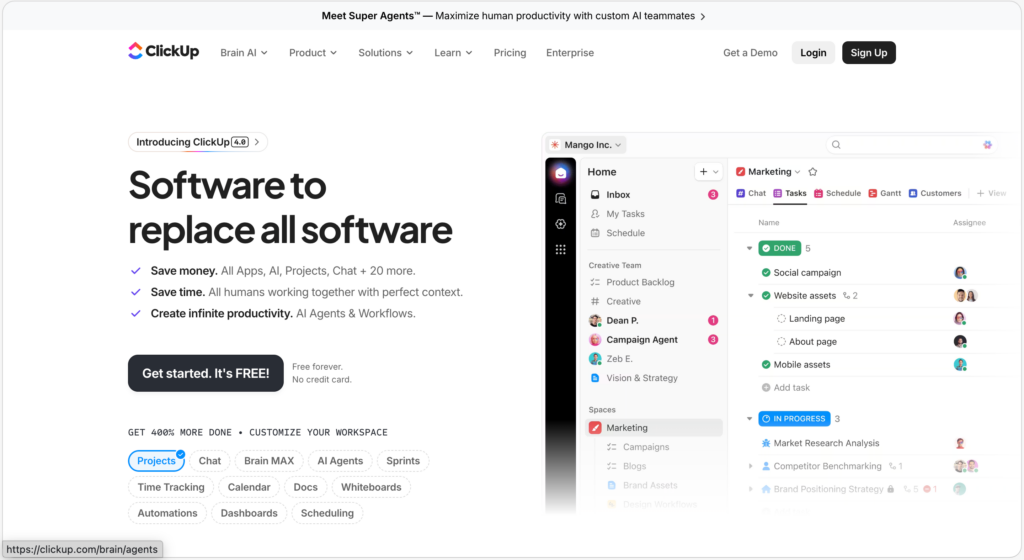The image size is (1024, 560).
Task: Click the grid apps icon in the sidebar
Action: click(x=561, y=249)
